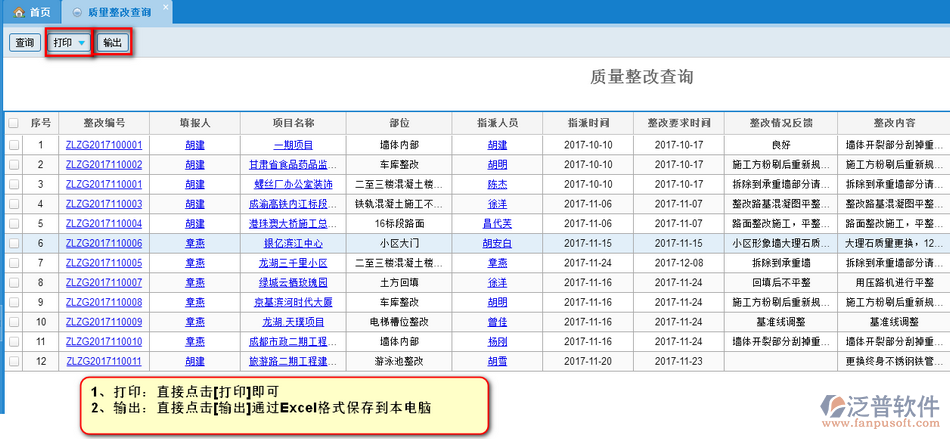Screen dimensions: 950x439
Task: Open record ZLZG2017110006 link
Action: tap(104, 243)
